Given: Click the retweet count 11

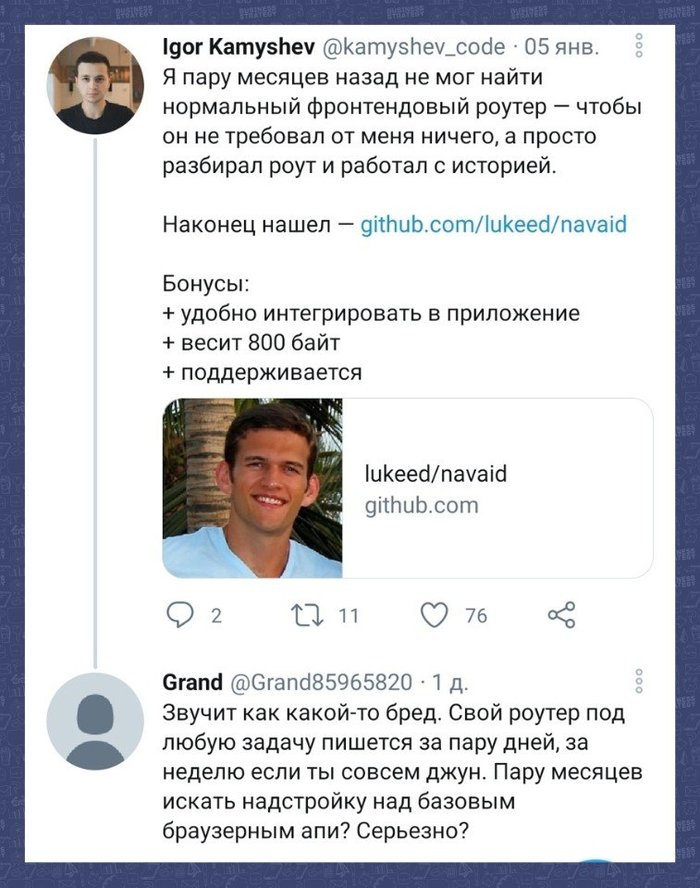Looking at the screenshot, I should click(348, 616).
